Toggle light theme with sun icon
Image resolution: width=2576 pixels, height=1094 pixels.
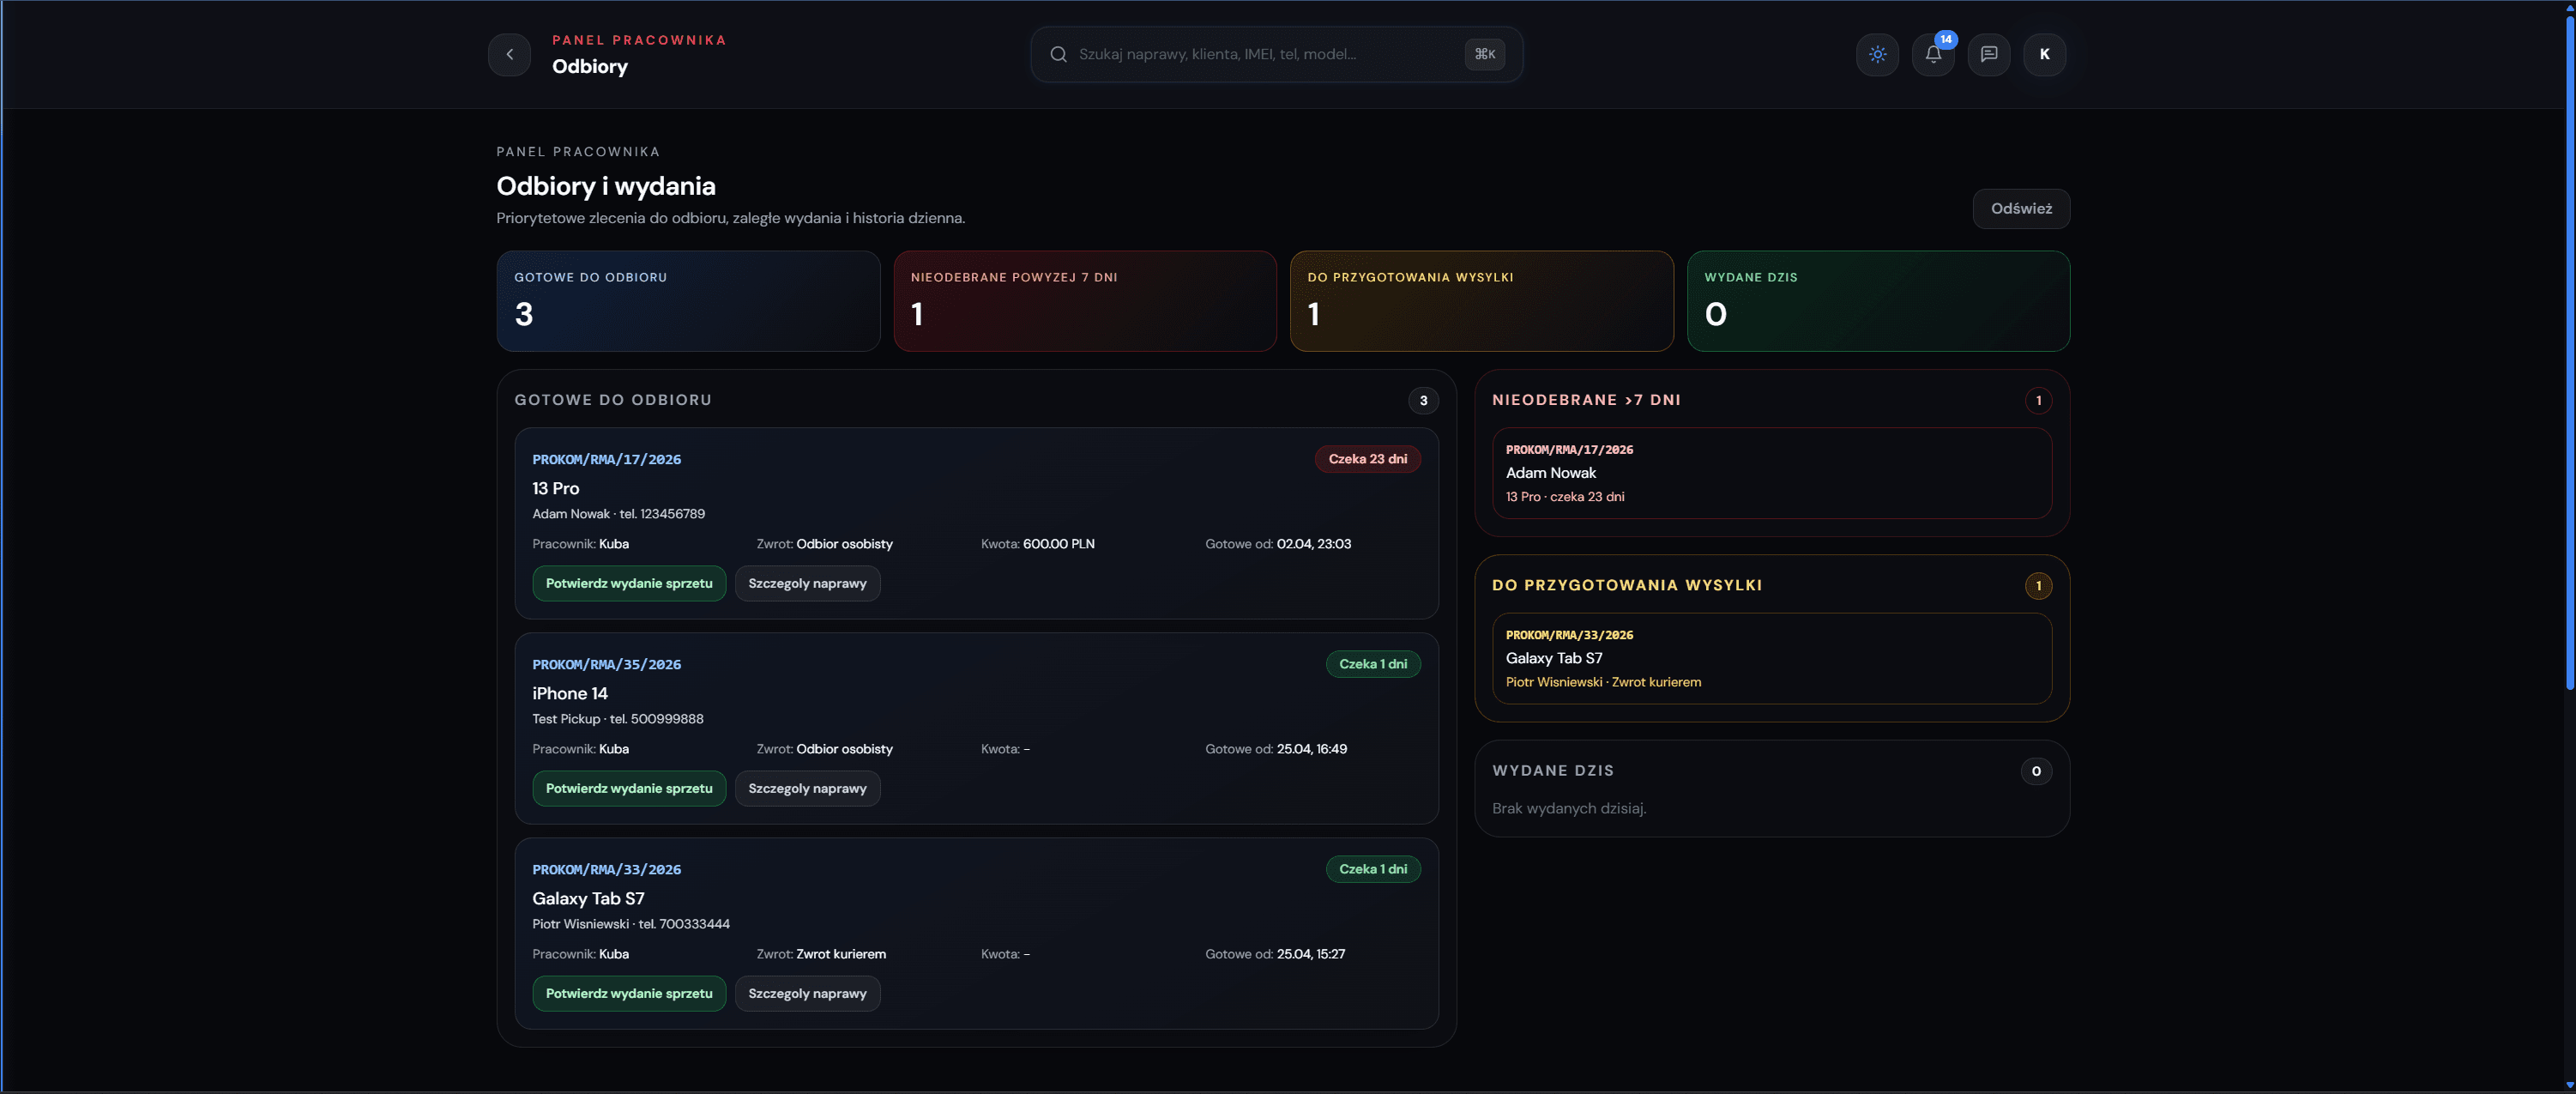[x=1877, y=54]
